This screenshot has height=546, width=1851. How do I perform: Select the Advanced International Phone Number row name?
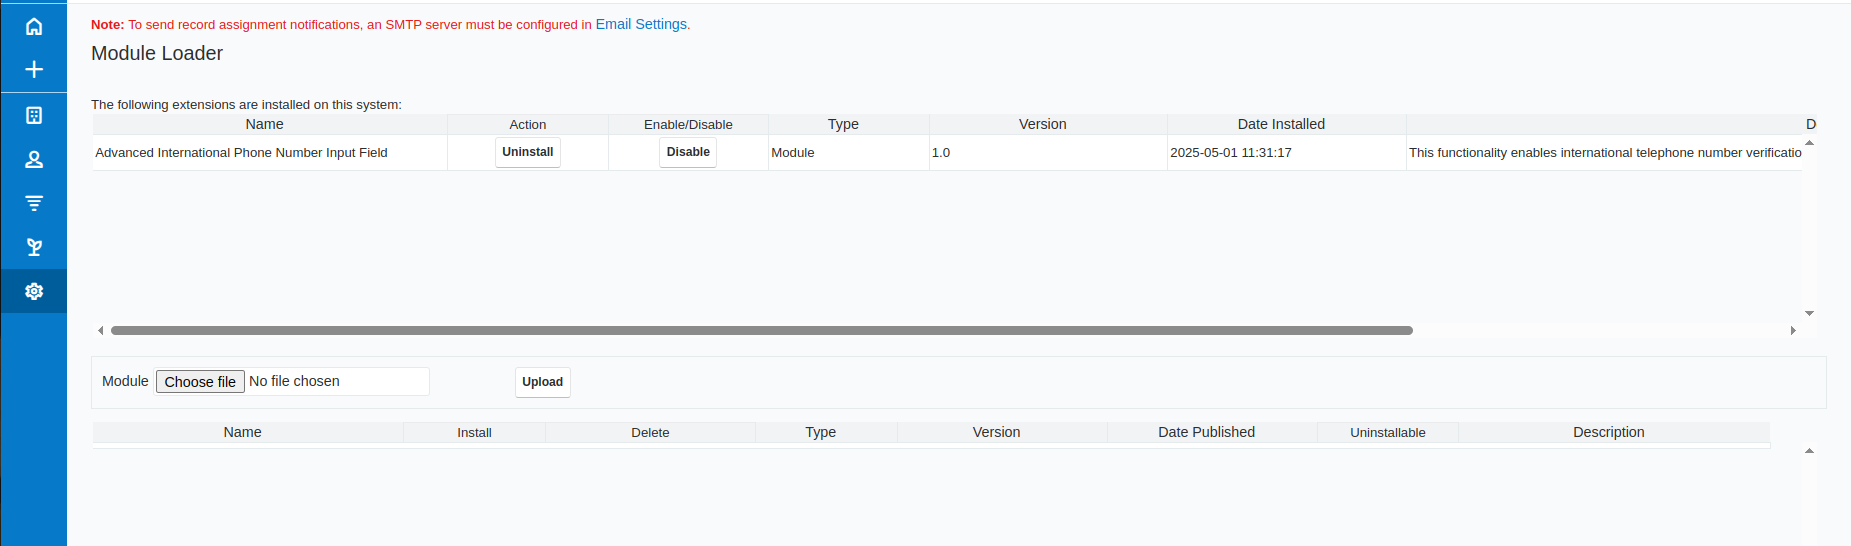tap(241, 153)
